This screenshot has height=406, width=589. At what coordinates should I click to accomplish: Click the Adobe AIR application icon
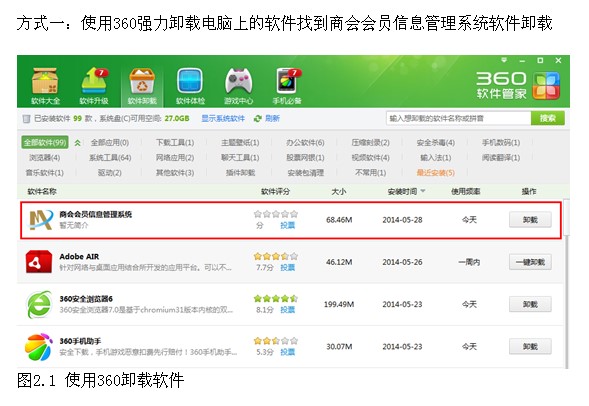[x=39, y=262]
